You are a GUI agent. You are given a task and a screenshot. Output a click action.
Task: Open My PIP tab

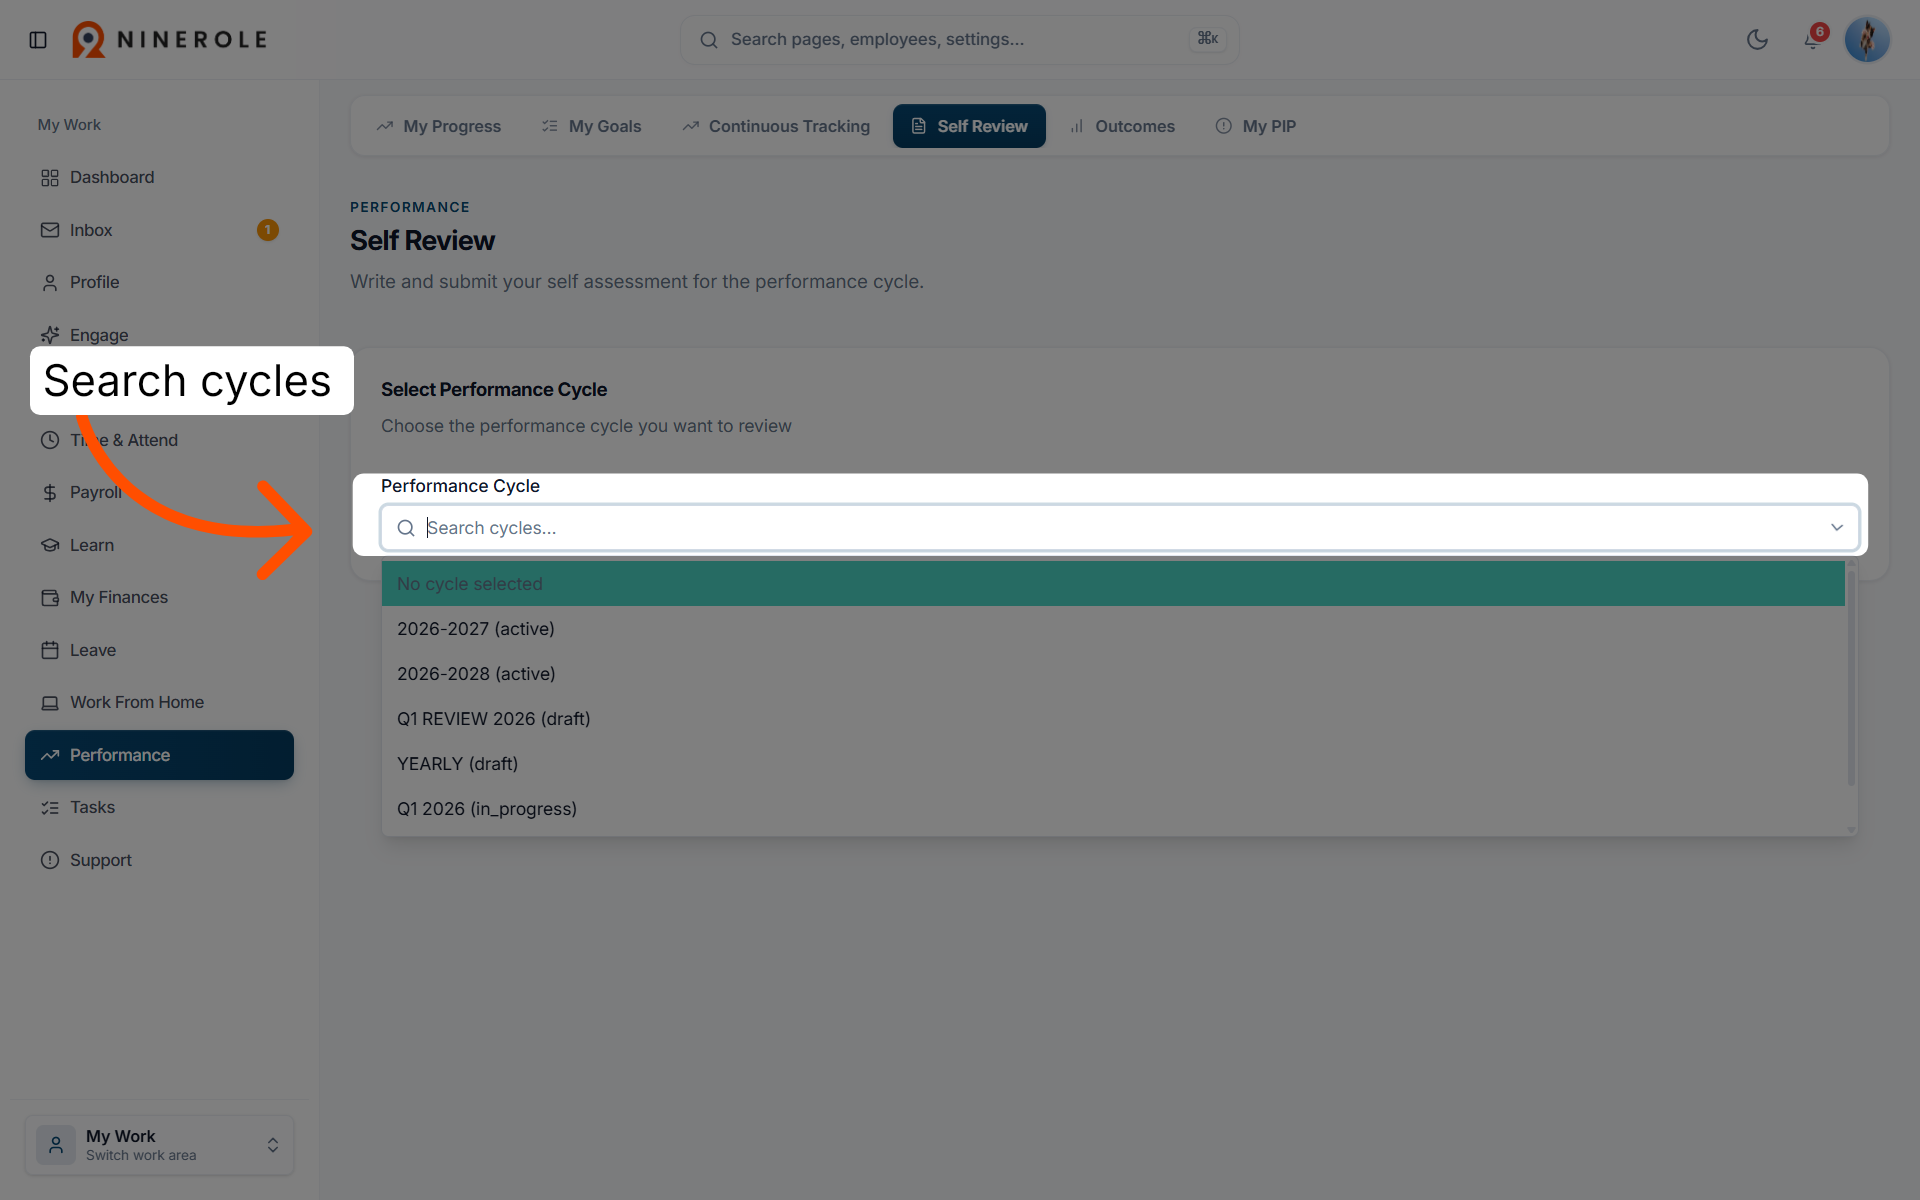coord(1256,126)
